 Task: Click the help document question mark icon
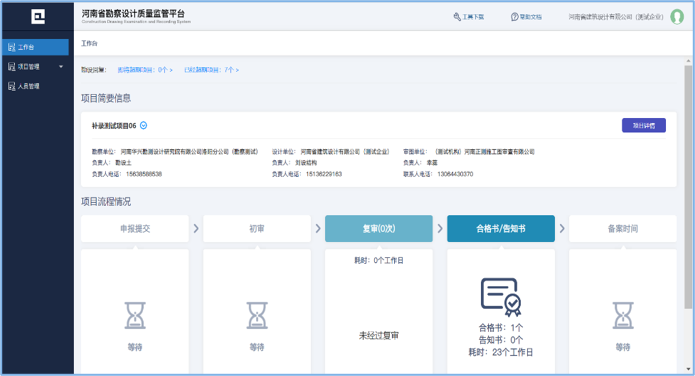[x=515, y=17]
